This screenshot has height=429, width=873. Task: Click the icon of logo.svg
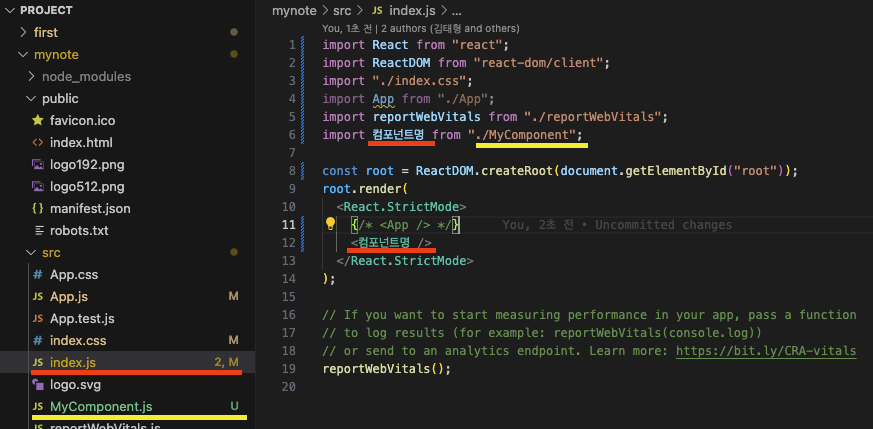[38, 384]
